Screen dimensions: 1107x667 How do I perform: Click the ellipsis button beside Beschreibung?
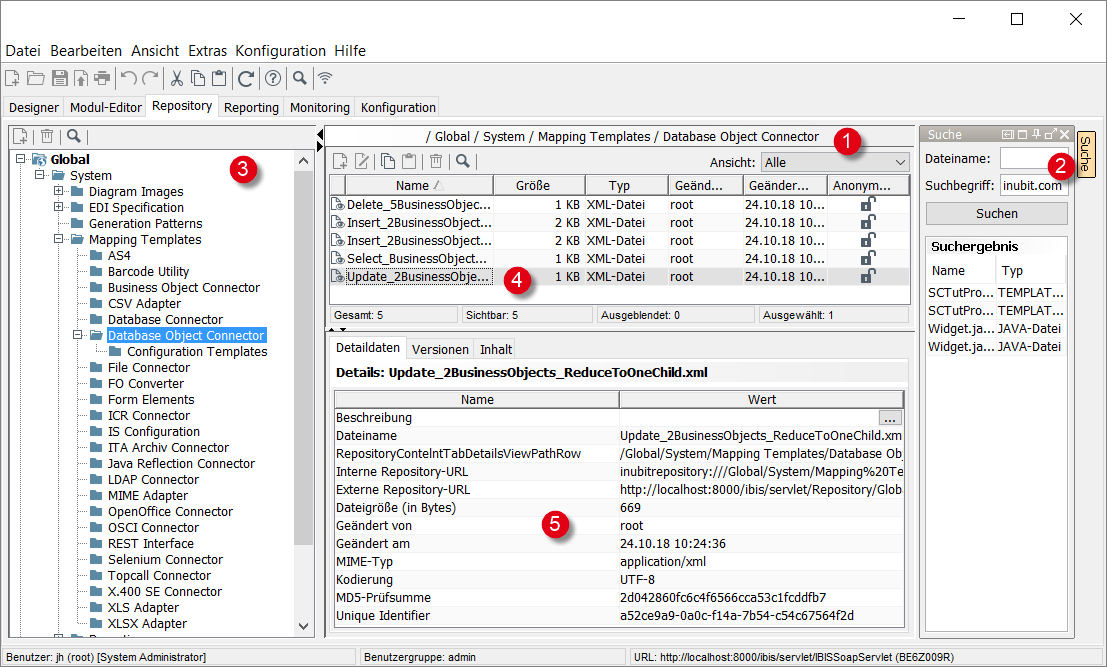pyautogui.click(x=890, y=418)
